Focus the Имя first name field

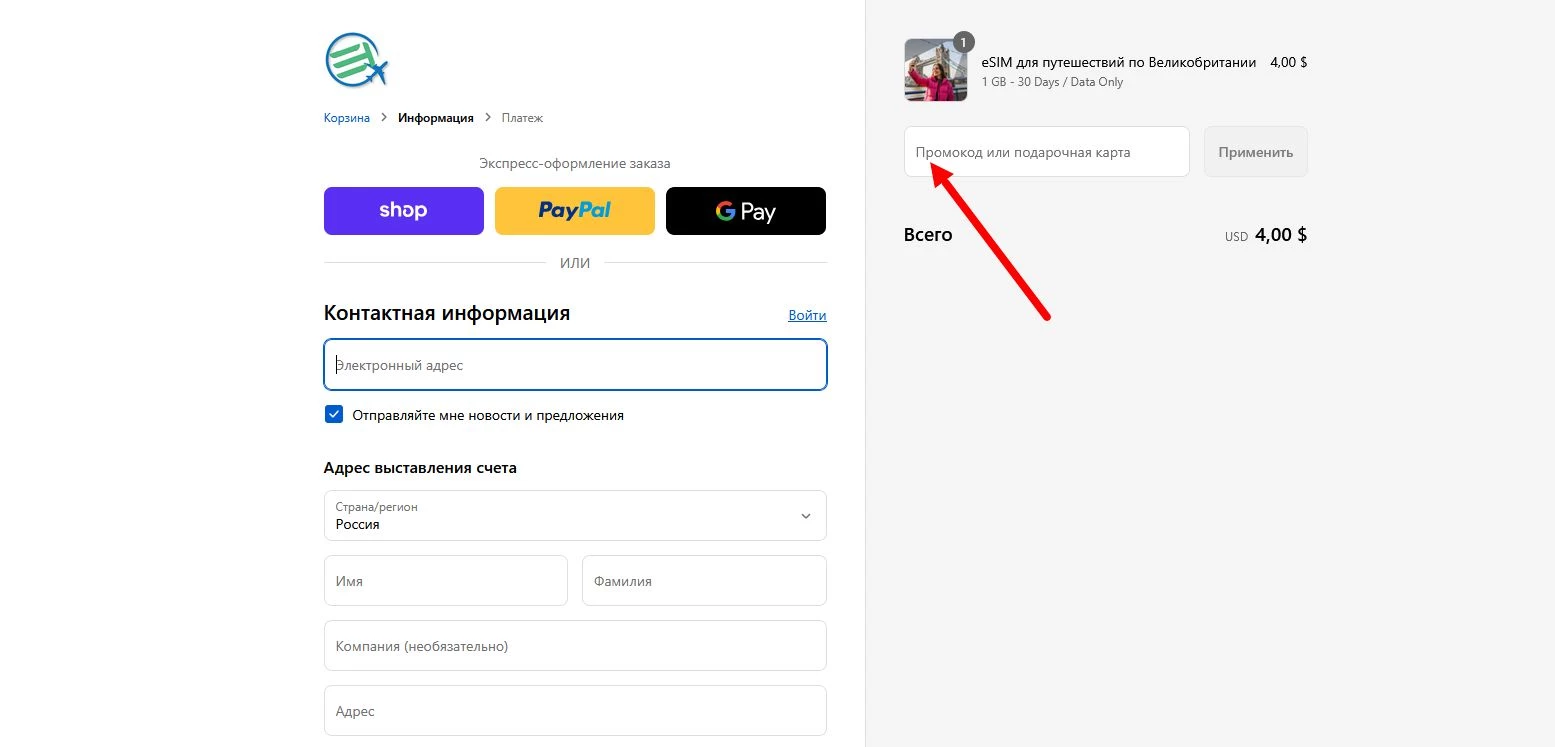[445, 581]
